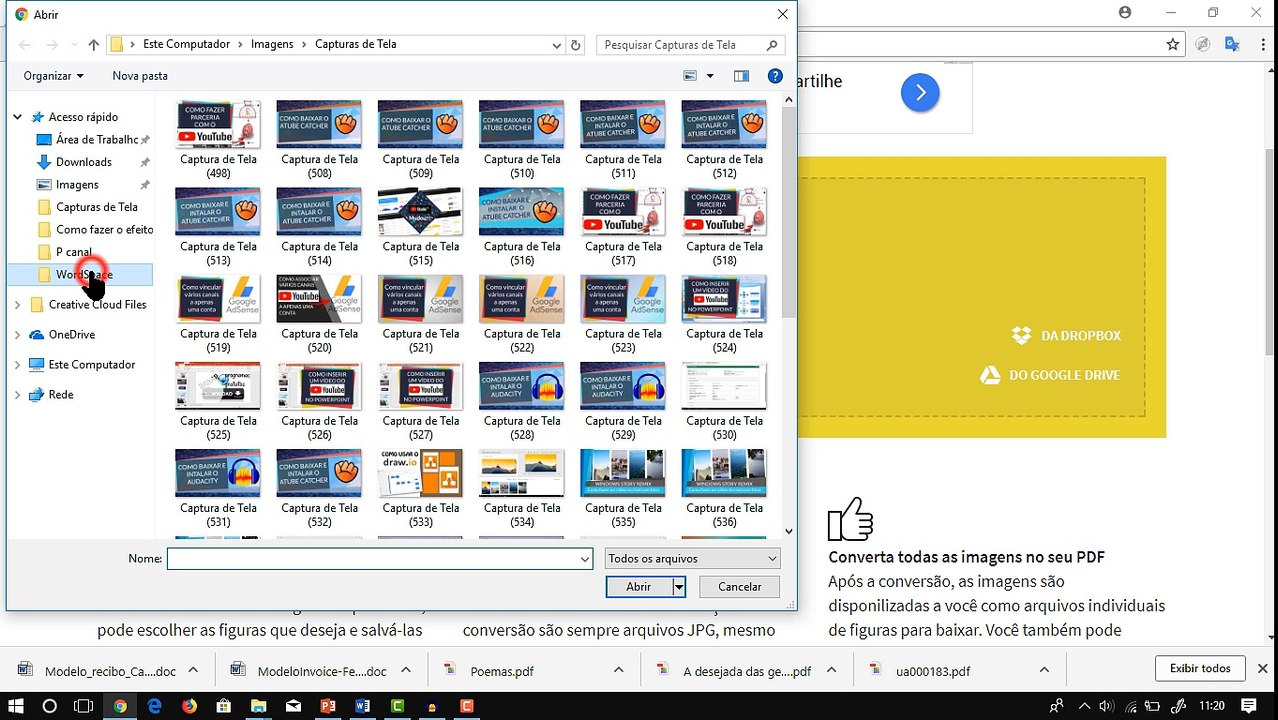Open Word from taskbar
Image resolution: width=1278 pixels, height=720 pixels.
pos(362,706)
